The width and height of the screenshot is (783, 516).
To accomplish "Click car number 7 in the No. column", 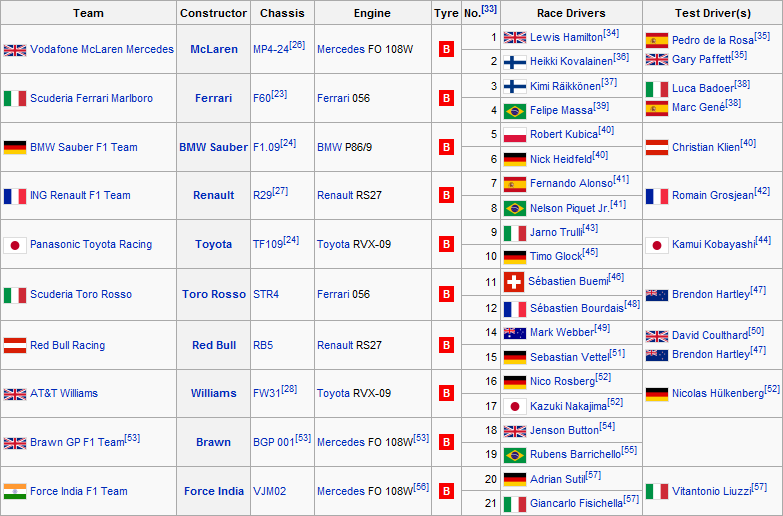I will click(x=494, y=183).
